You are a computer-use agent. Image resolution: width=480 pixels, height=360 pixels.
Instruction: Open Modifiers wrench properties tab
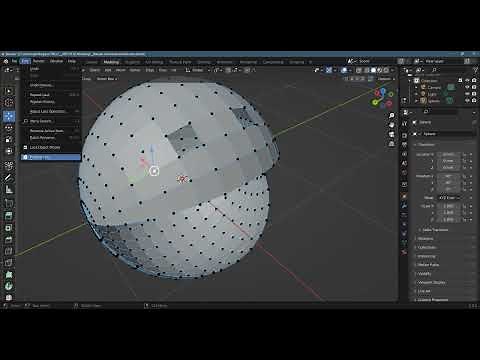(404, 205)
